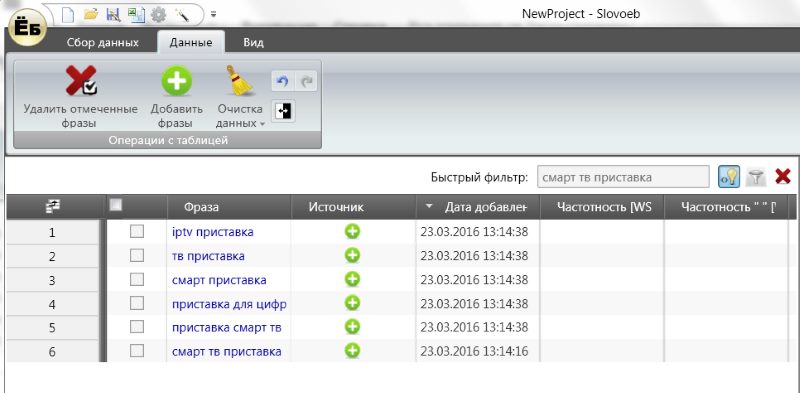
Task: Click source plus icon for iptv приставка
Action: (x=352, y=232)
